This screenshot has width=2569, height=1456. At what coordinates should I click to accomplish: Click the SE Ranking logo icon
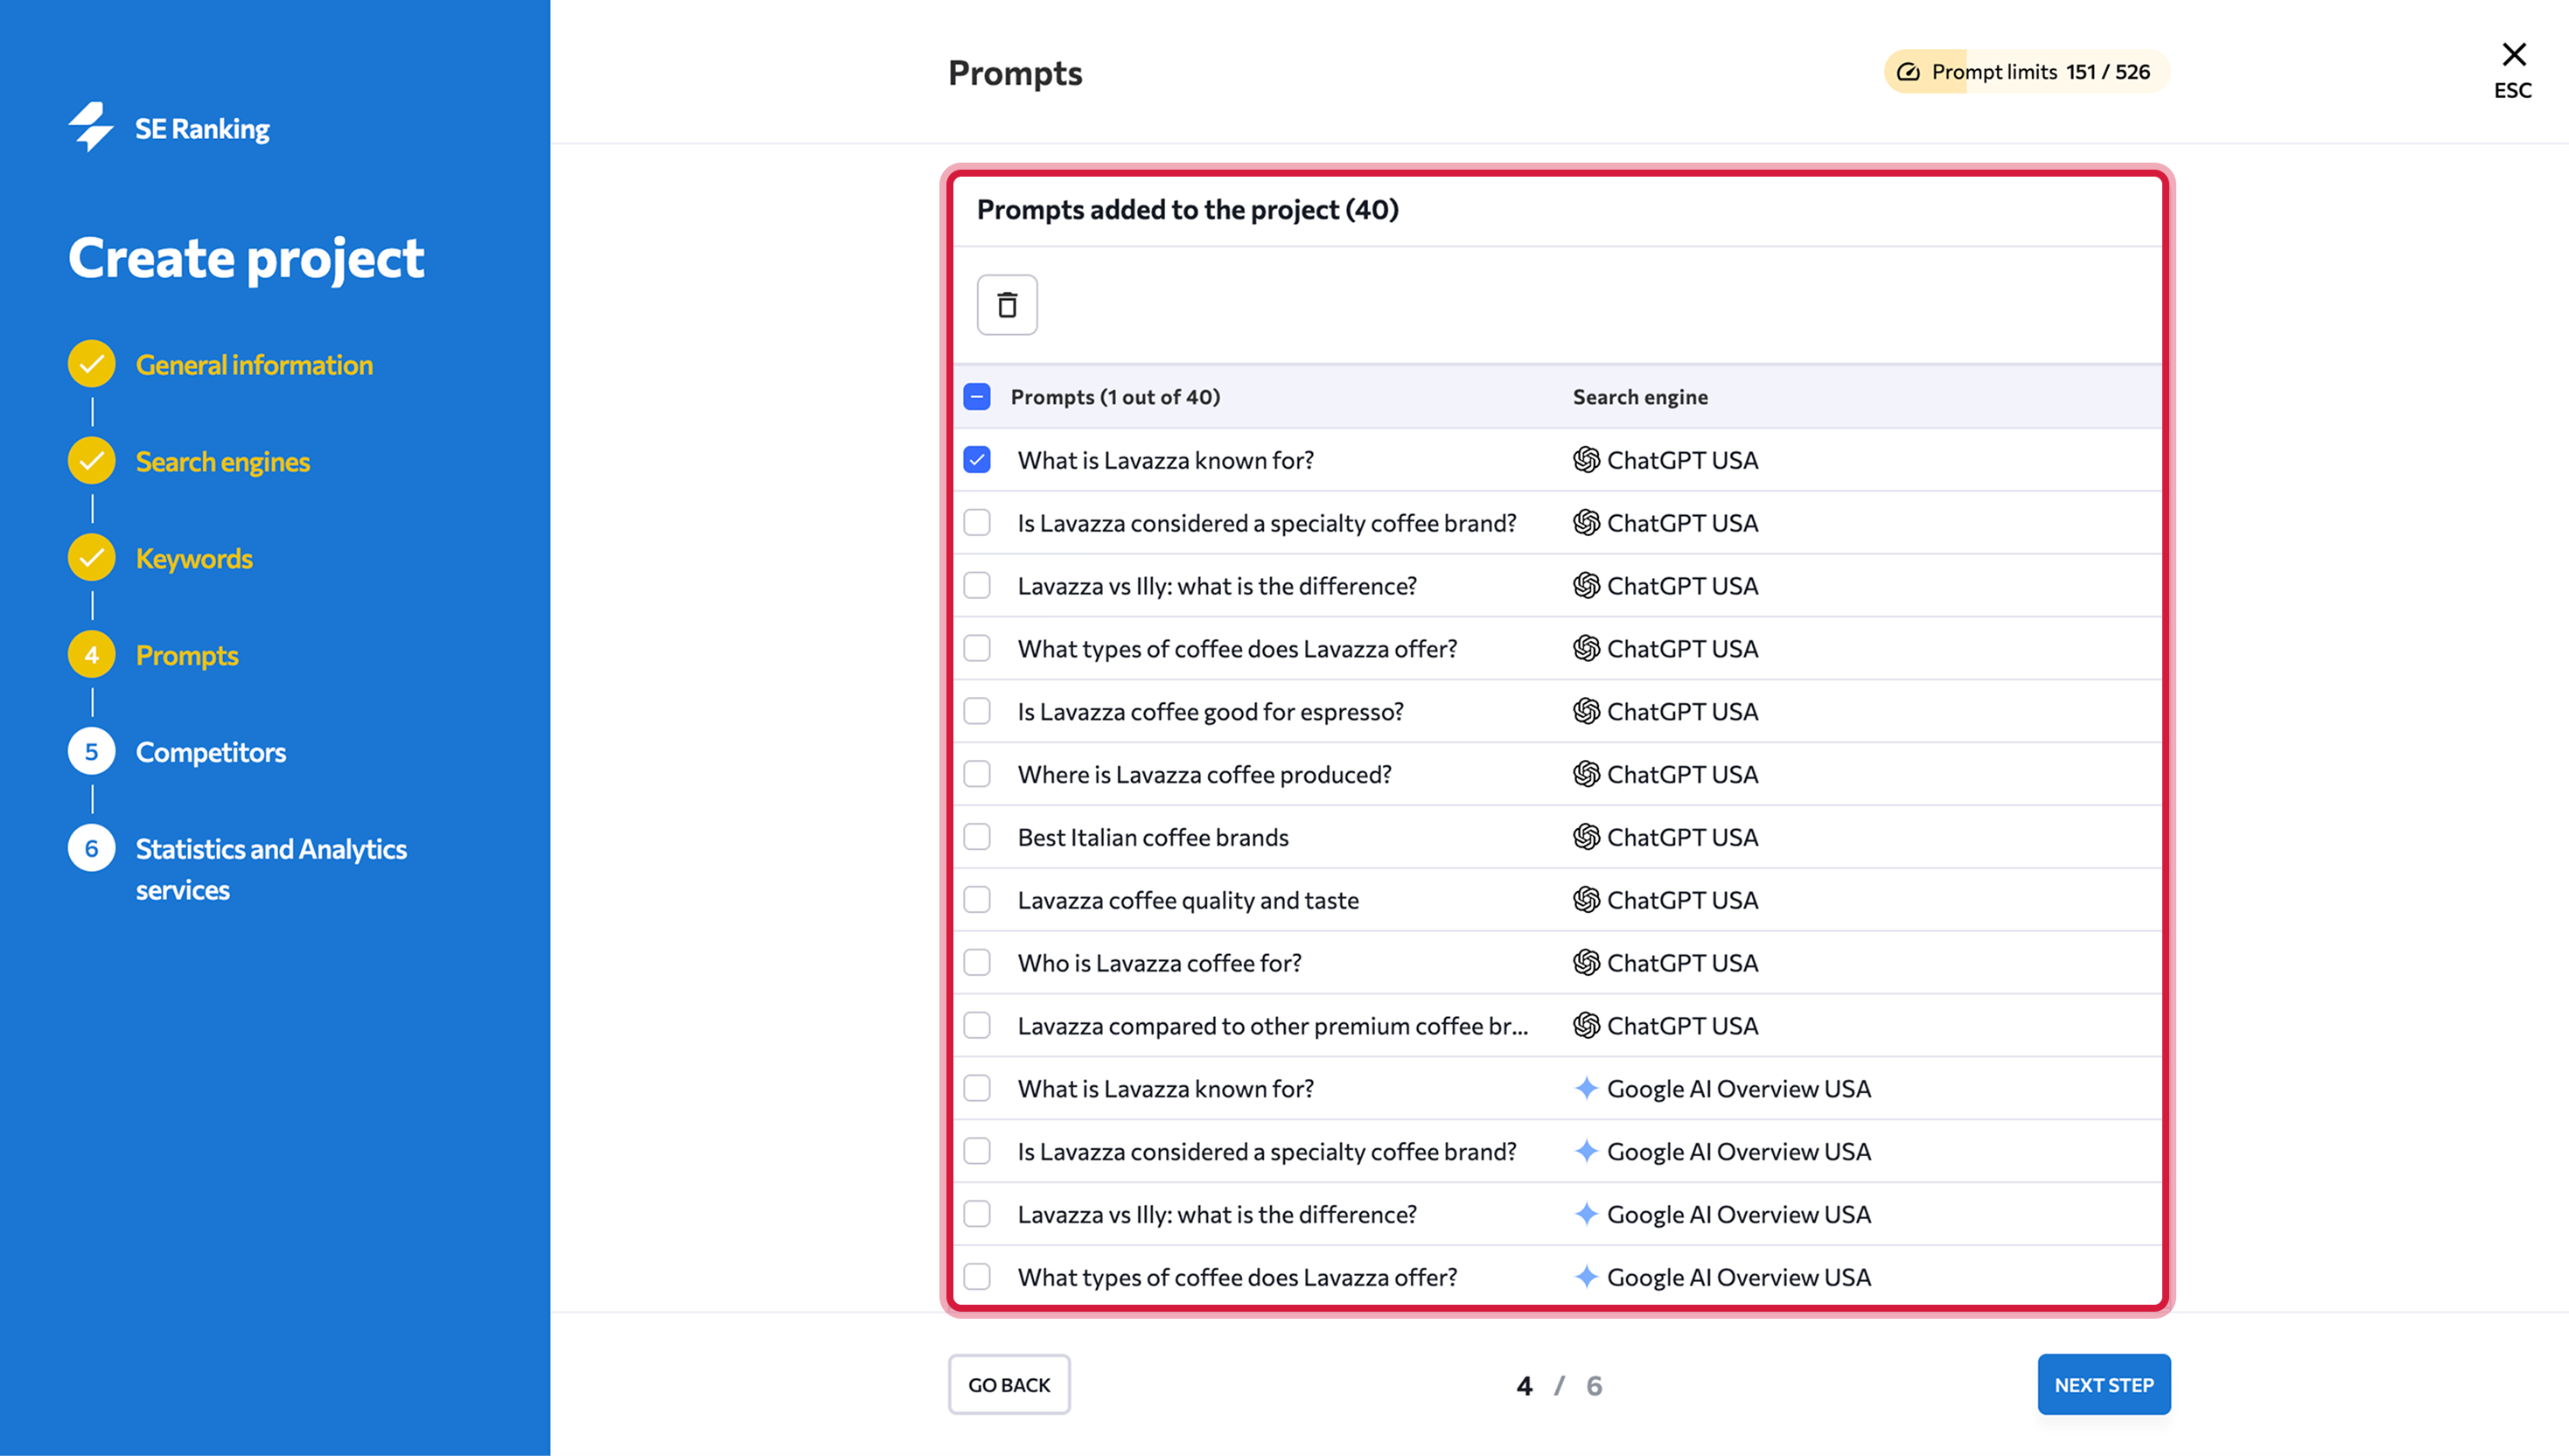click(91, 127)
